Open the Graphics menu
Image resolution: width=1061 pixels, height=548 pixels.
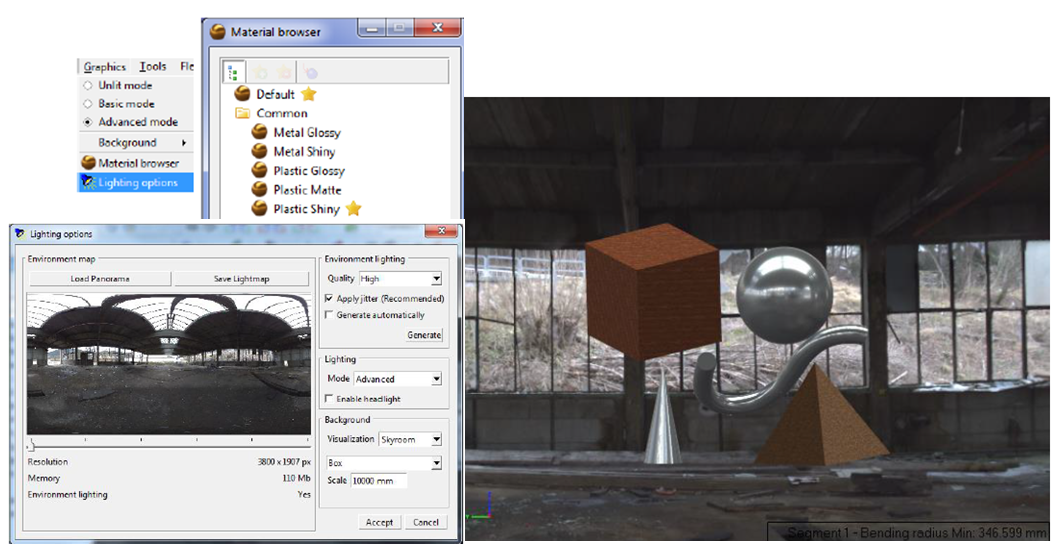(x=105, y=66)
